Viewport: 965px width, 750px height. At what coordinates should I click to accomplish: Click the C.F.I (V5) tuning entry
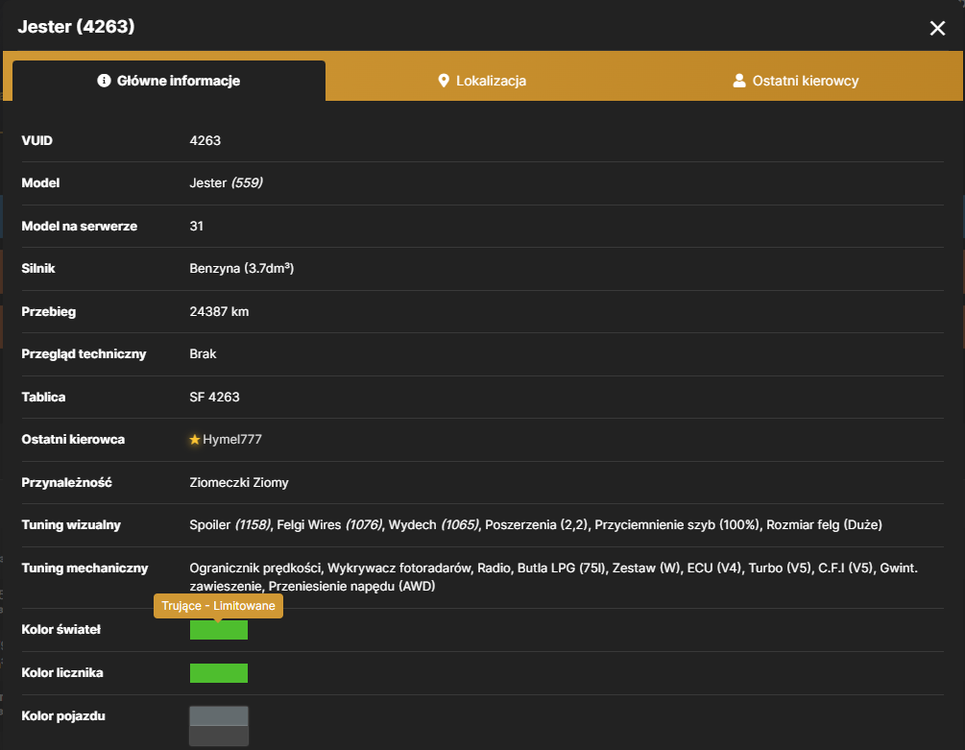(845, 568)
